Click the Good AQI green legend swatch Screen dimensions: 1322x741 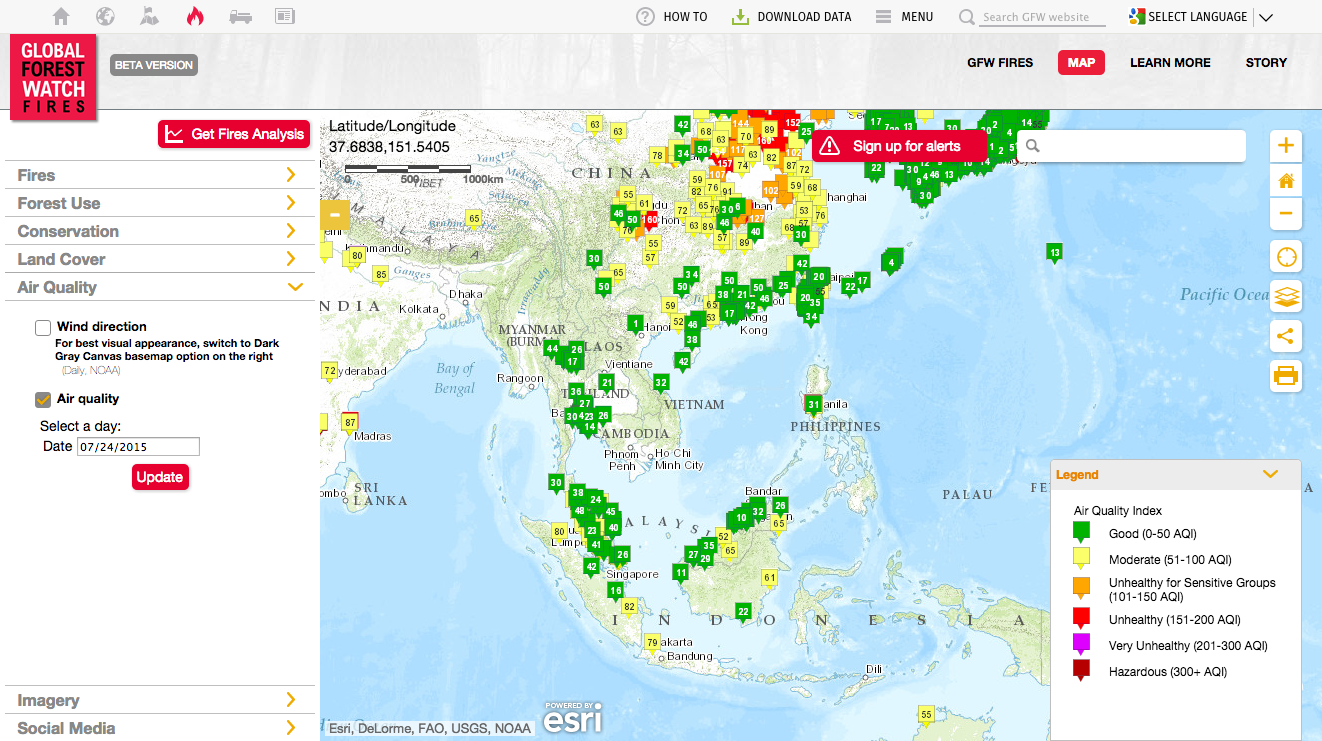(x=1081, y=533)
